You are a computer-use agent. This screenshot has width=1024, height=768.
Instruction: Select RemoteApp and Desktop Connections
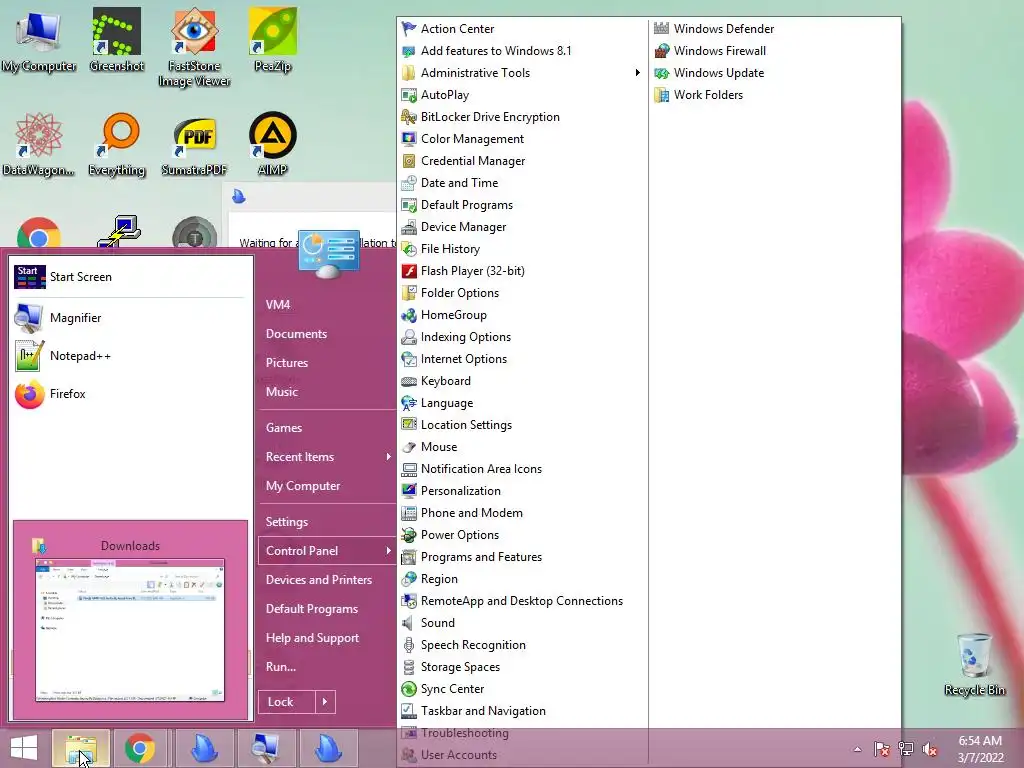(x=512, y=601)
